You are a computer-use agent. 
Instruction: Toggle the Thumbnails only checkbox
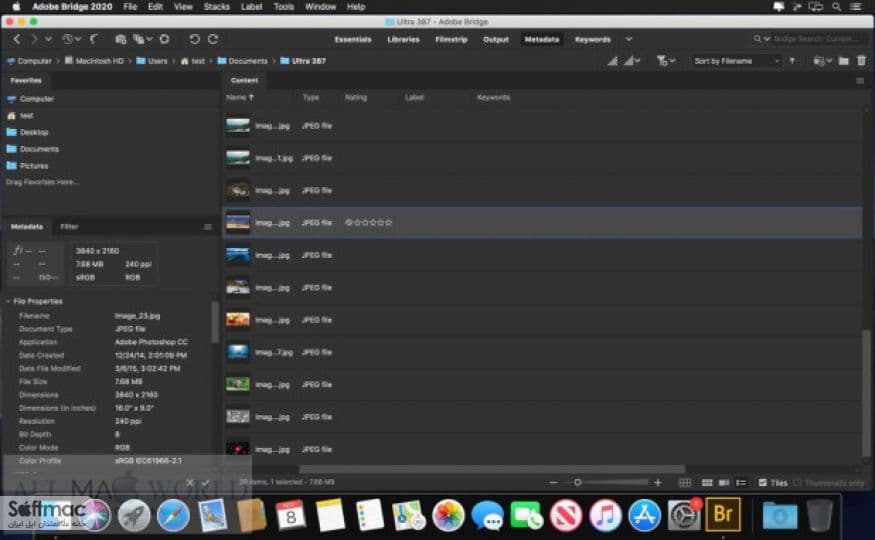(x=797, y=483)
